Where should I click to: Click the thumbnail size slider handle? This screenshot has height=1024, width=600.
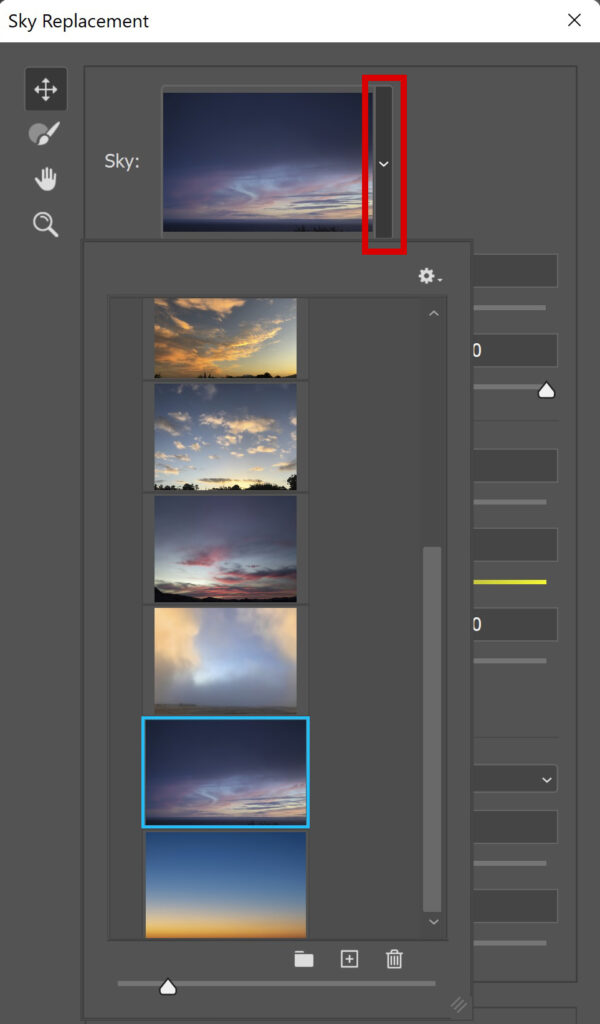(x=168, y=986)
